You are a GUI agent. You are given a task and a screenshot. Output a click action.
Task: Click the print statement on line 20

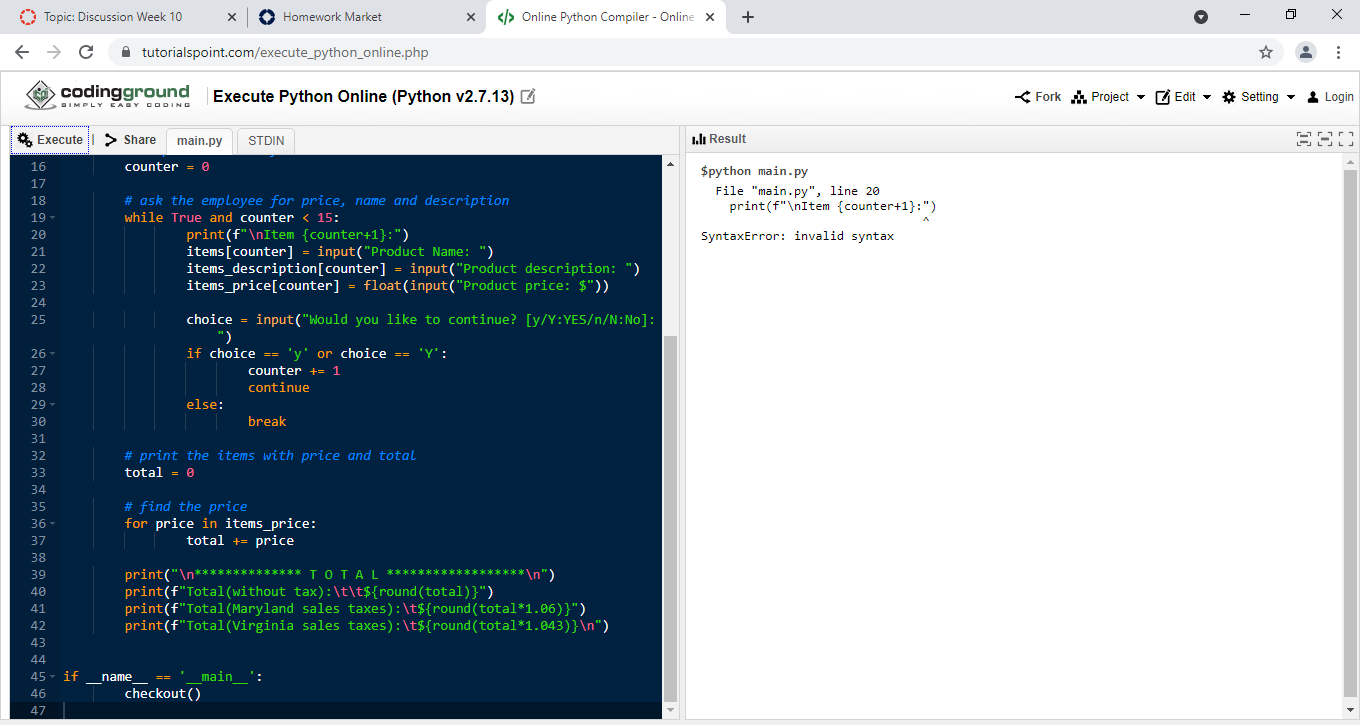(x=298, y=235)
